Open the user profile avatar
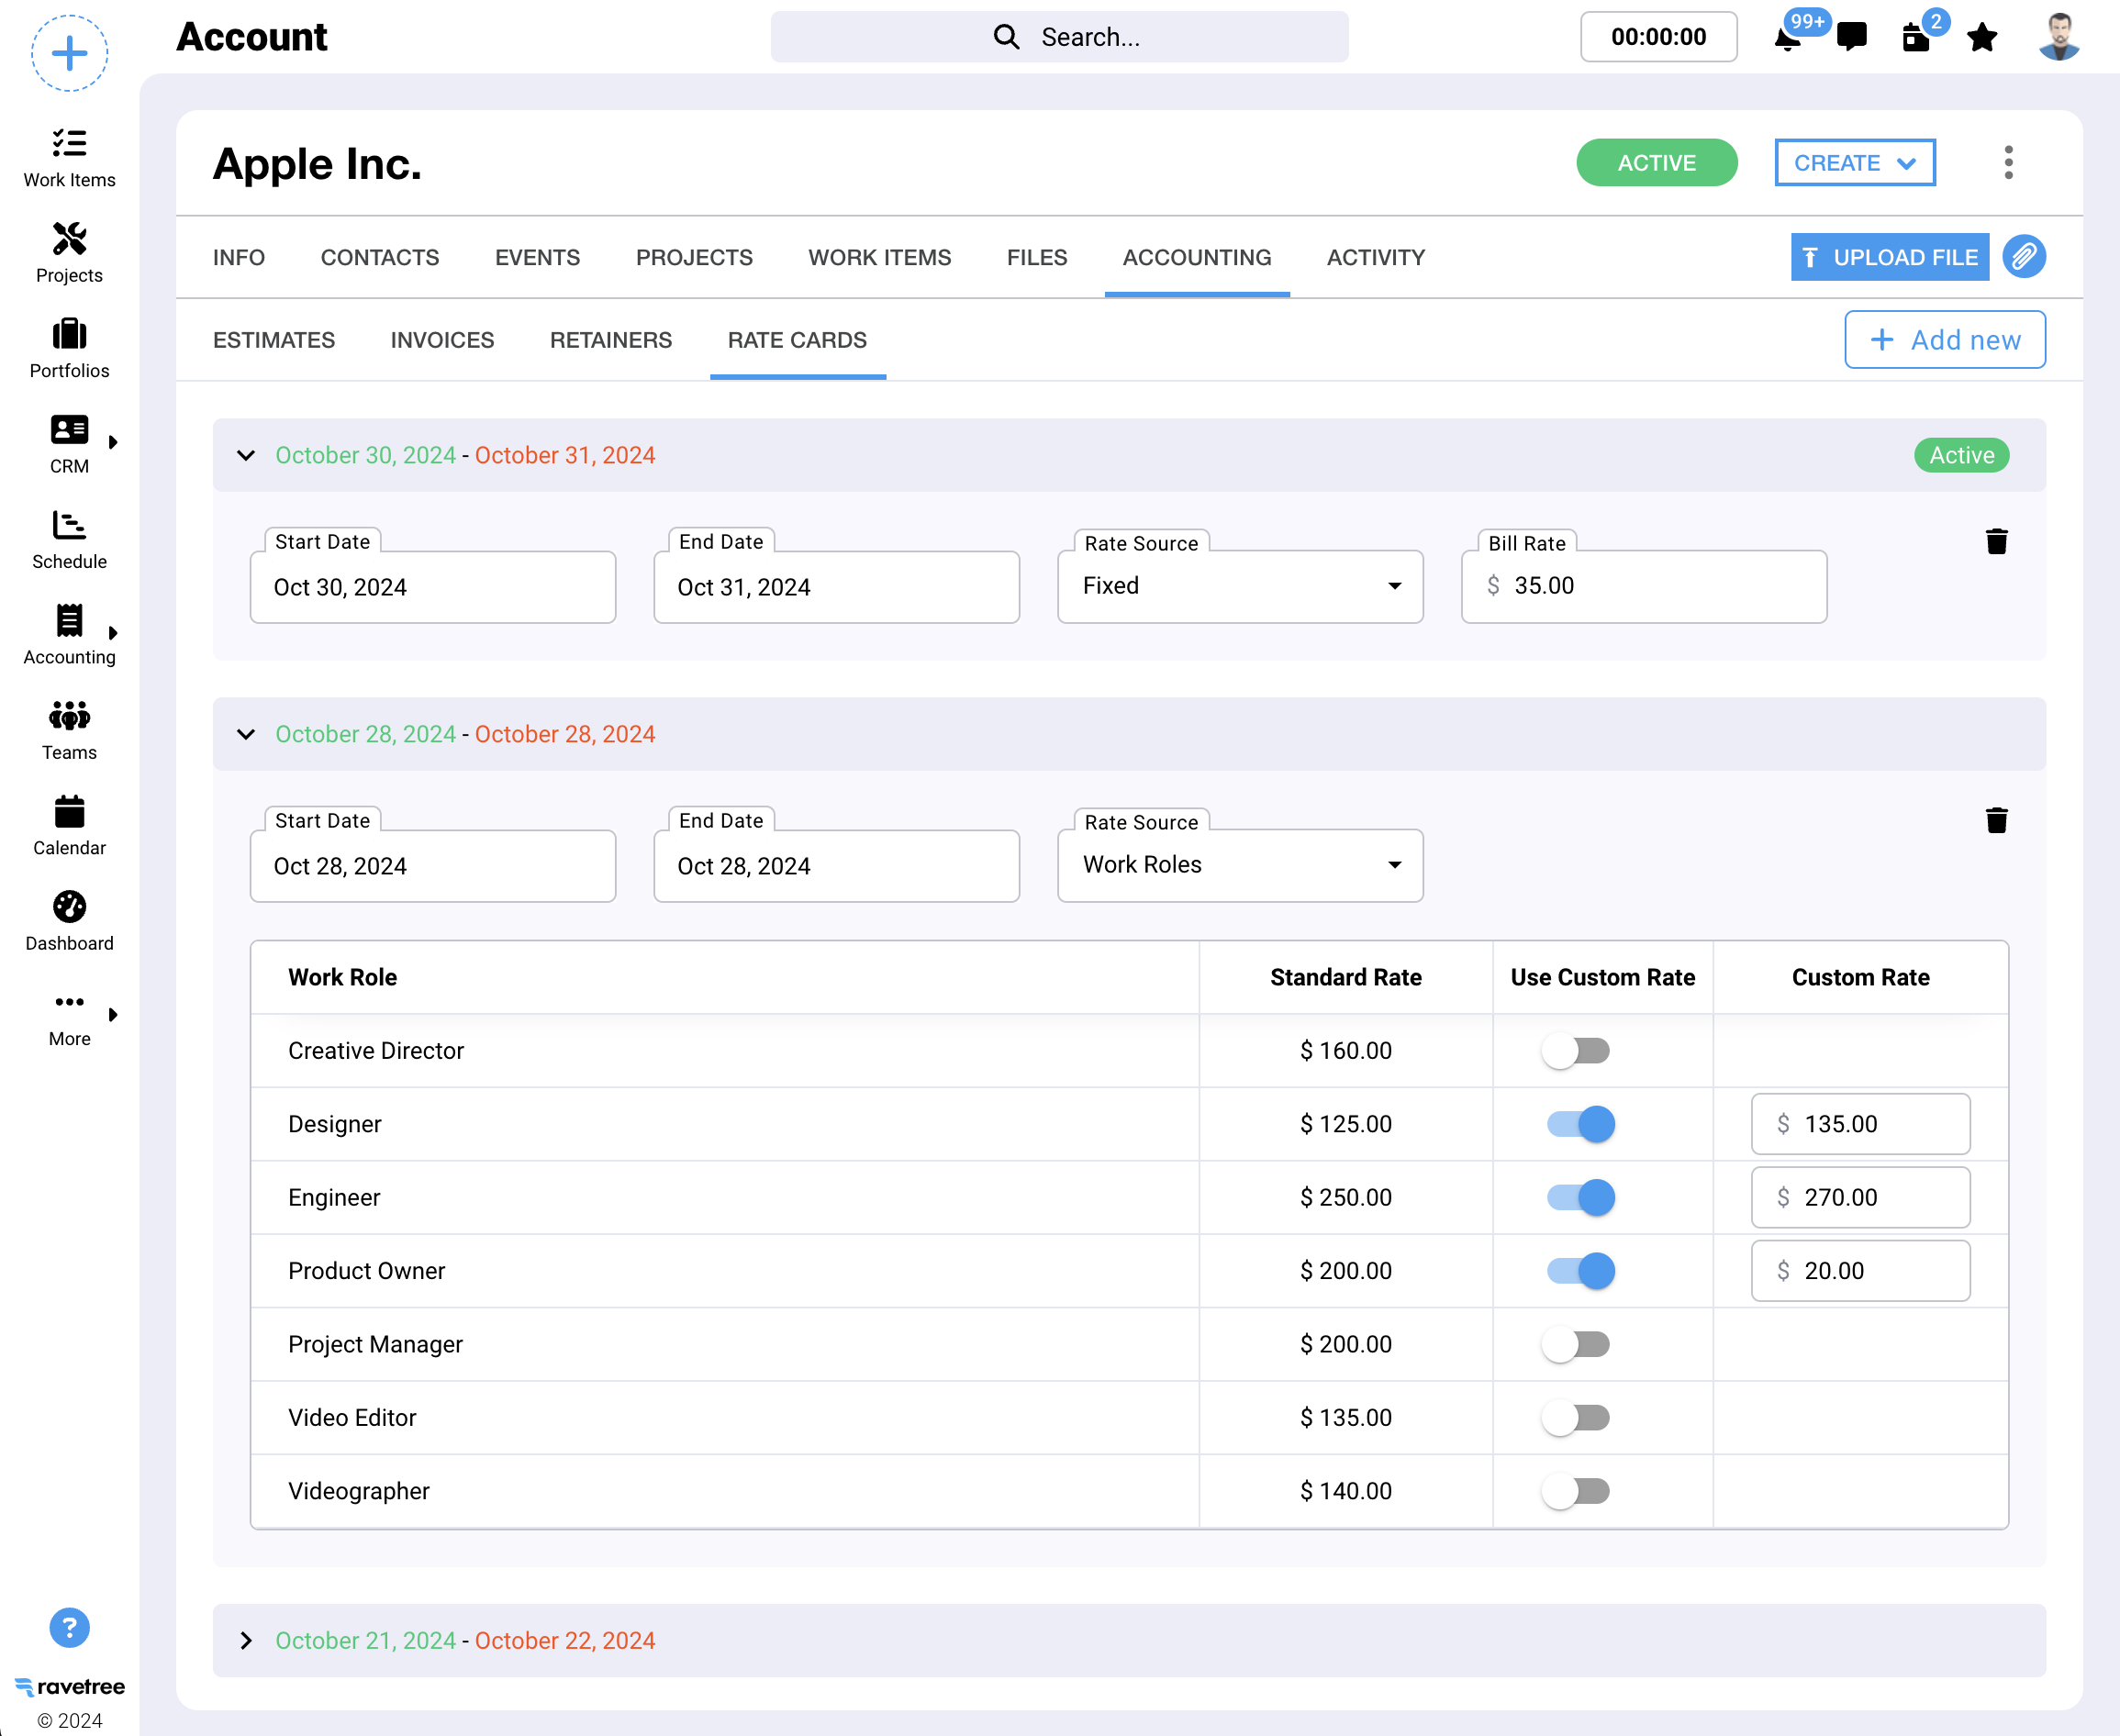 (x=2059, y=37)
